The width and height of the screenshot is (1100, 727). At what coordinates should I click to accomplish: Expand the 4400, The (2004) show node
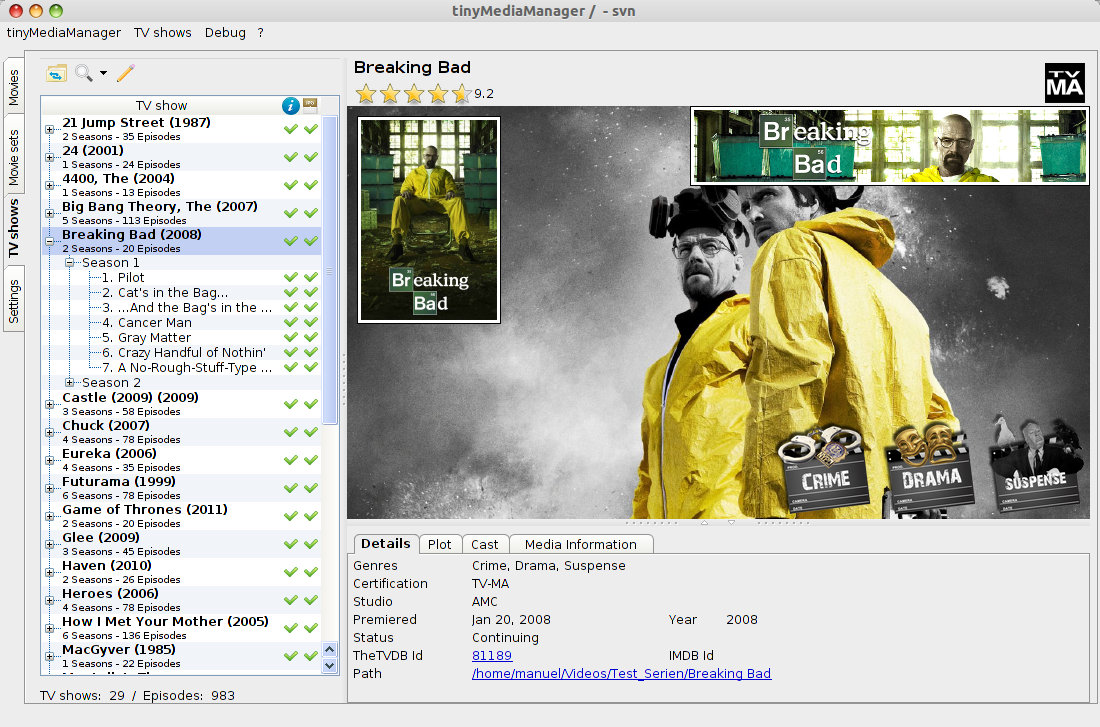pyautogui.click(x=49, y=185)
